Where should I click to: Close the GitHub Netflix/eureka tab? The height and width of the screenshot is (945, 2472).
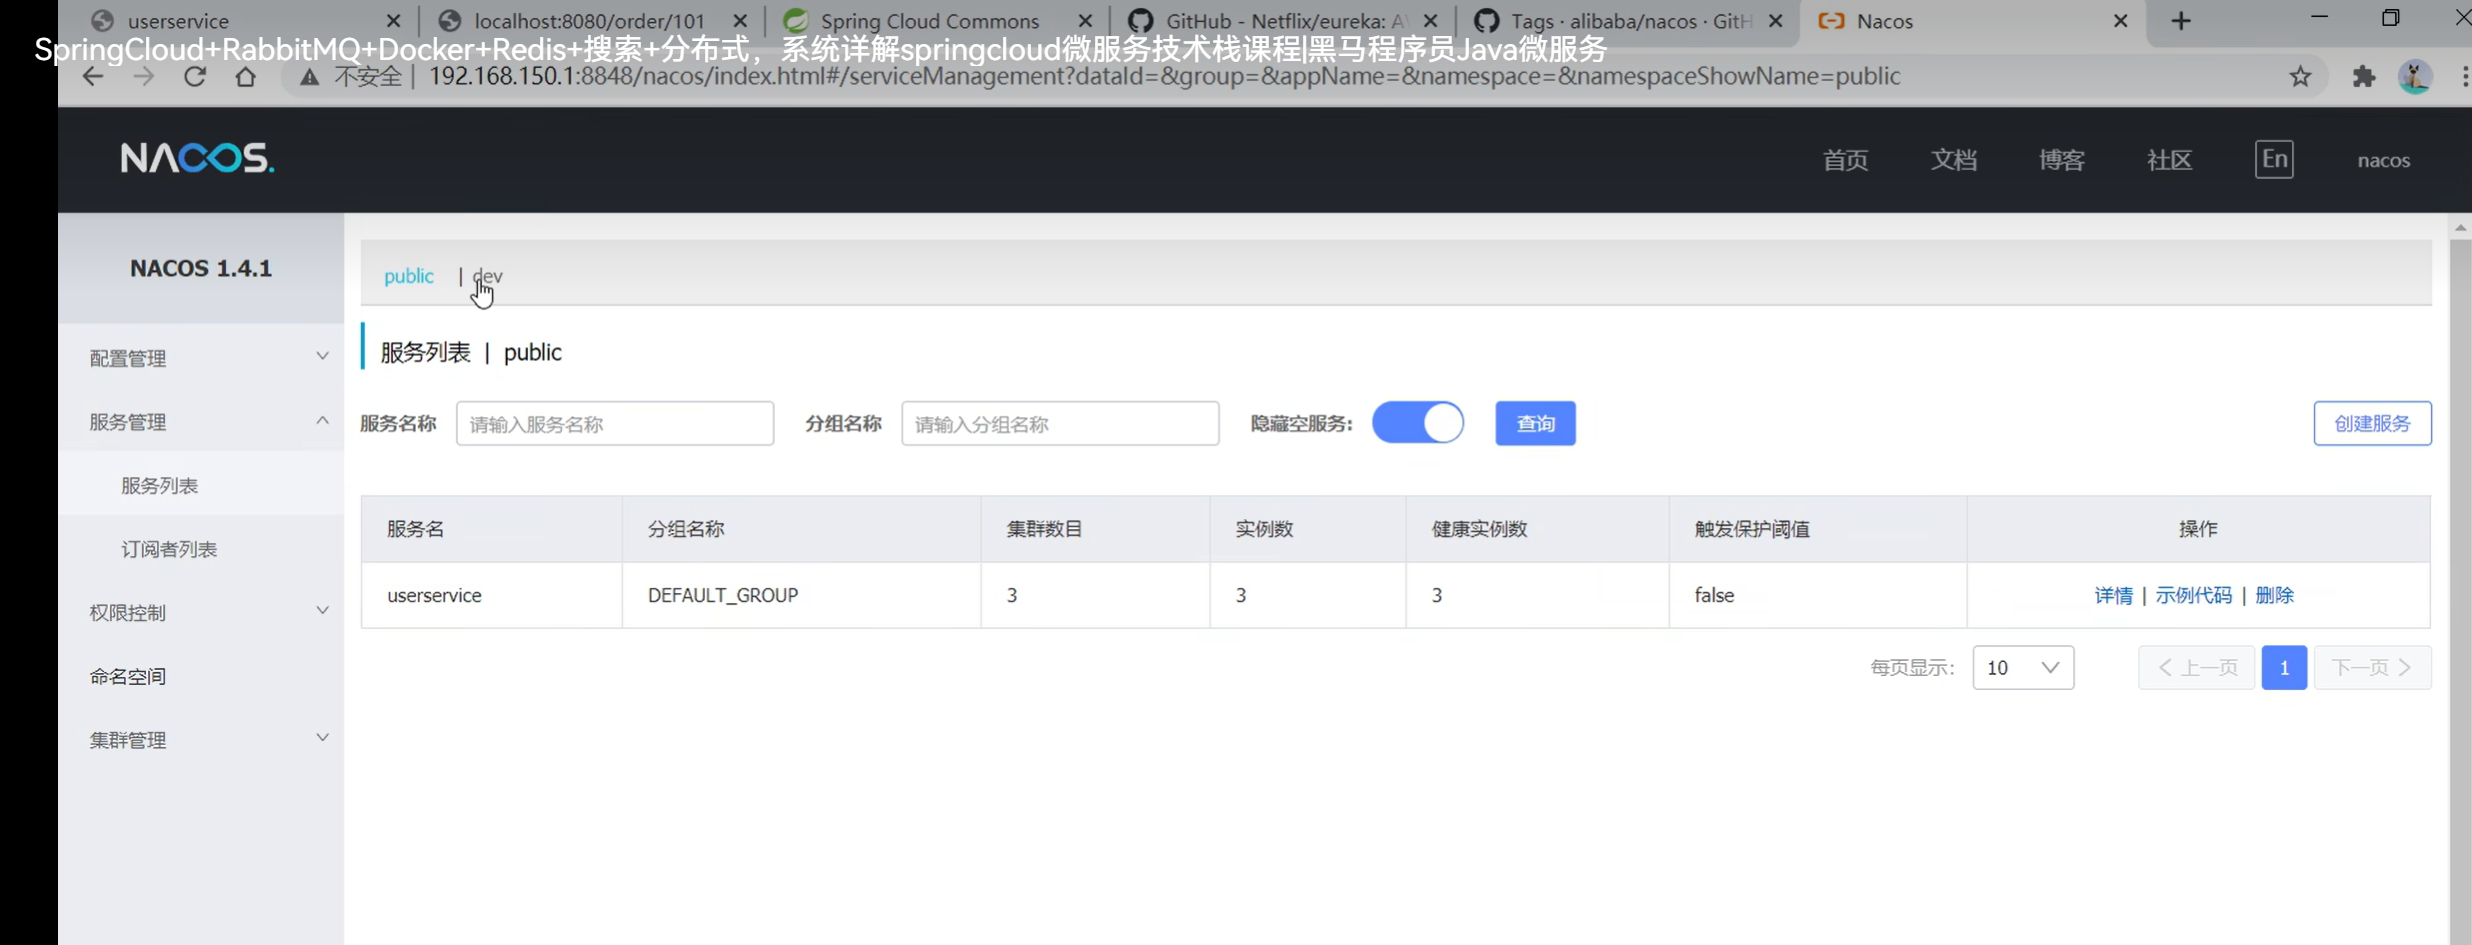pyautogui.click(x=1431, y=21)
